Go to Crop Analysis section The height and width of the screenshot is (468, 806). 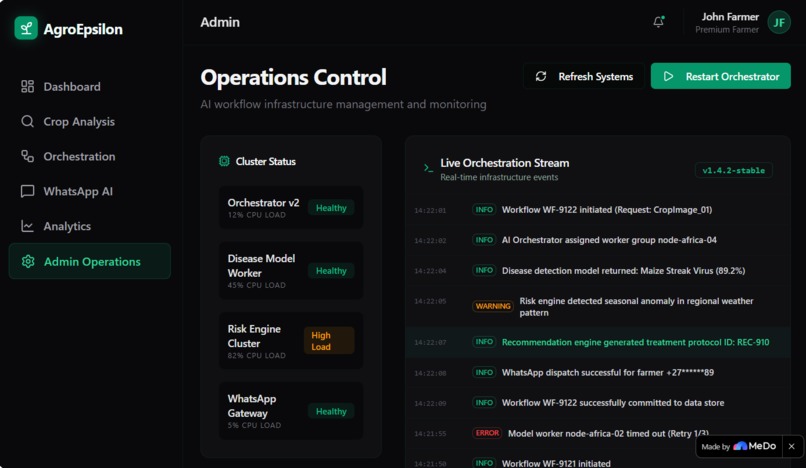(89, 121)
